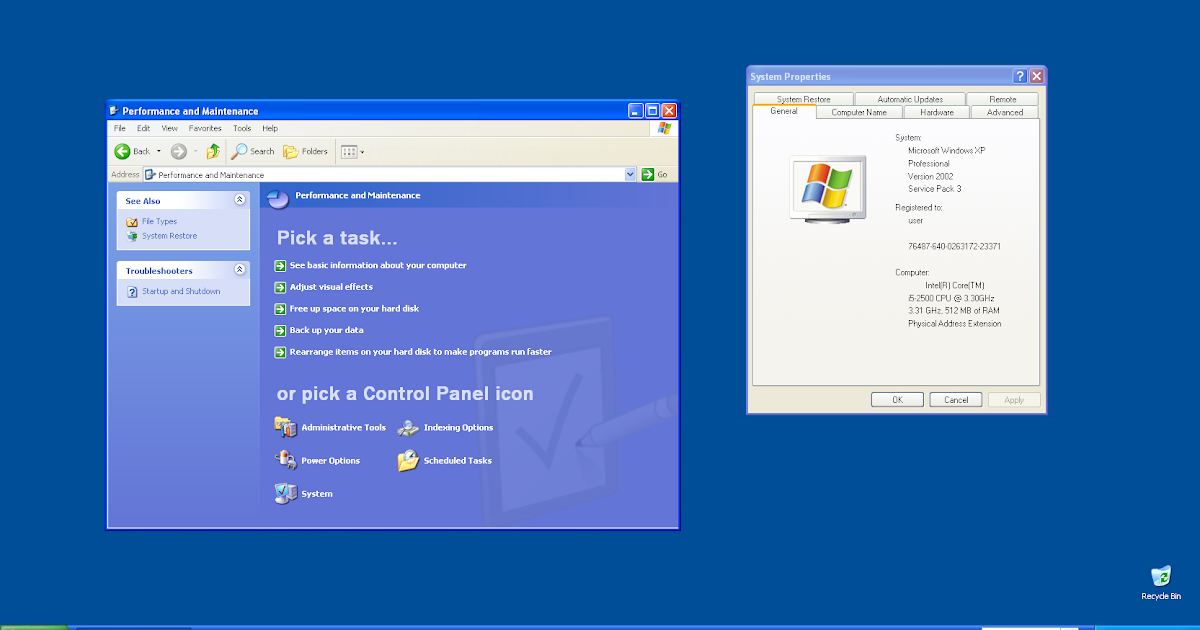Switch to Computer Name tab

coord(859,112)
